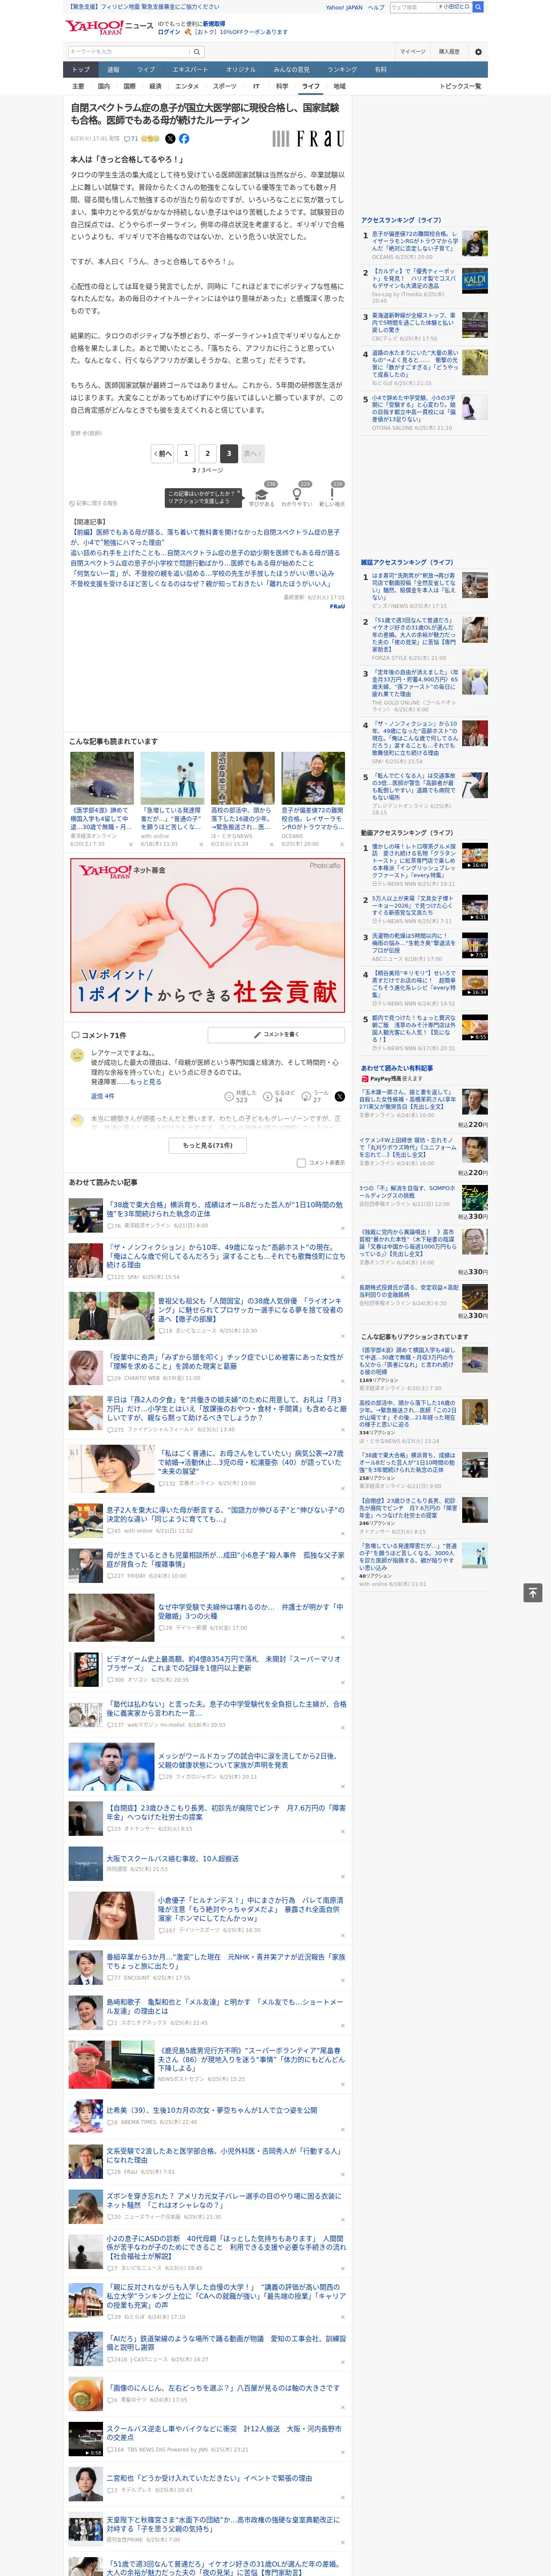This screenshot has width=551, height=2576.
Task: Toggle the コメント非表示 checkbox
Action: [301, 1163]
